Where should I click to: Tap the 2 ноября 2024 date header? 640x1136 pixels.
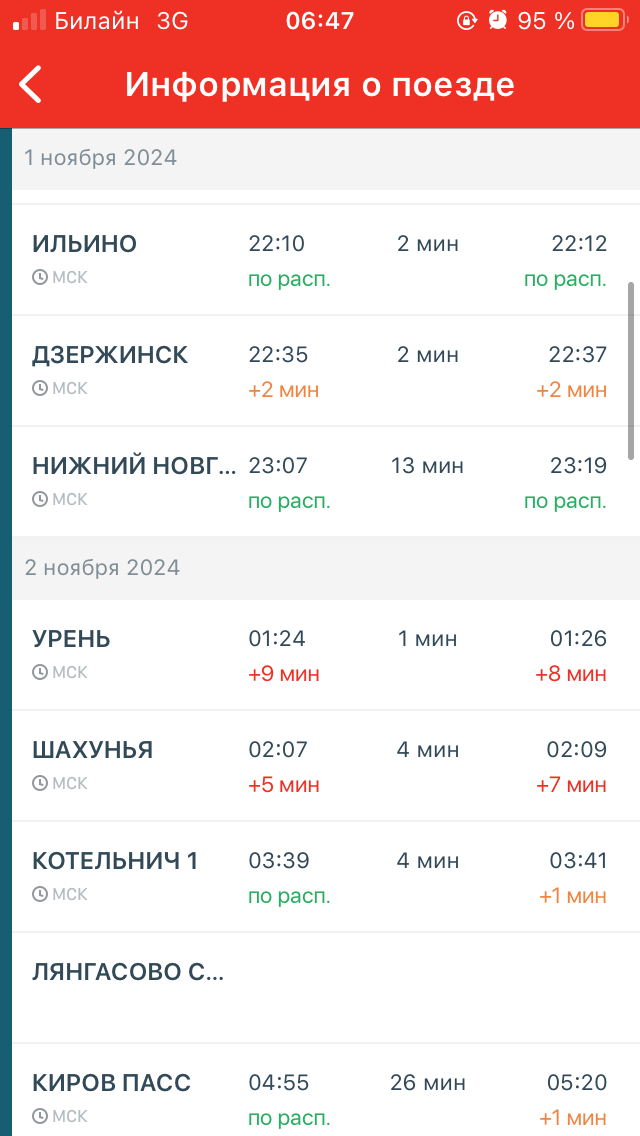pos(101,567)
